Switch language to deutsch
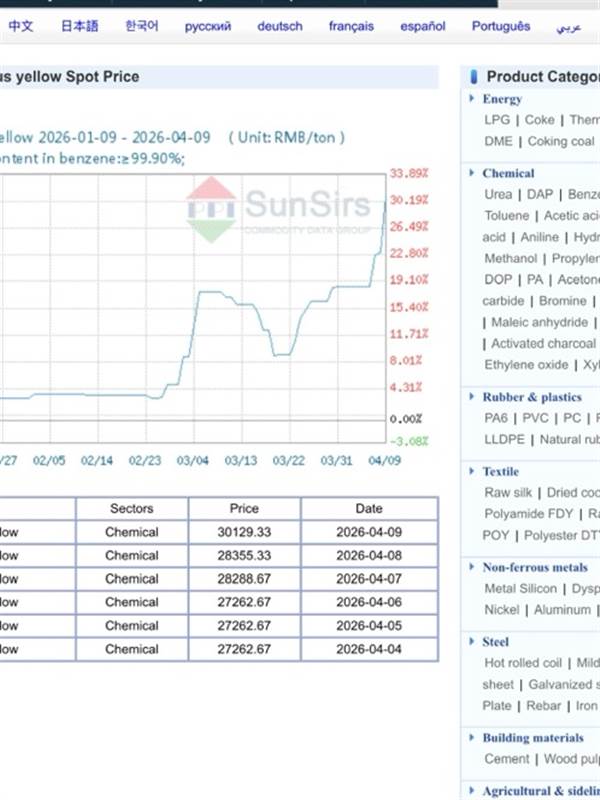The height and width of the screenshot is (800, 600). [x=279, y=26]
